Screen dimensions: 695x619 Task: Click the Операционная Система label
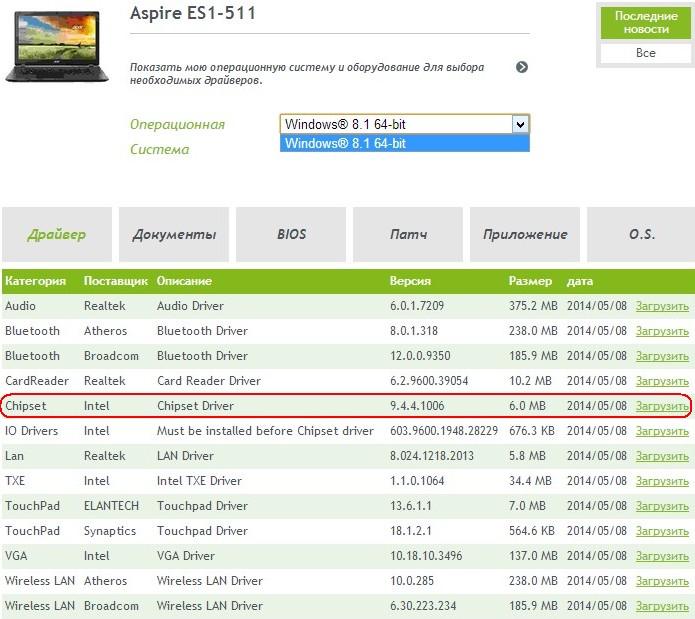[177, 136]
